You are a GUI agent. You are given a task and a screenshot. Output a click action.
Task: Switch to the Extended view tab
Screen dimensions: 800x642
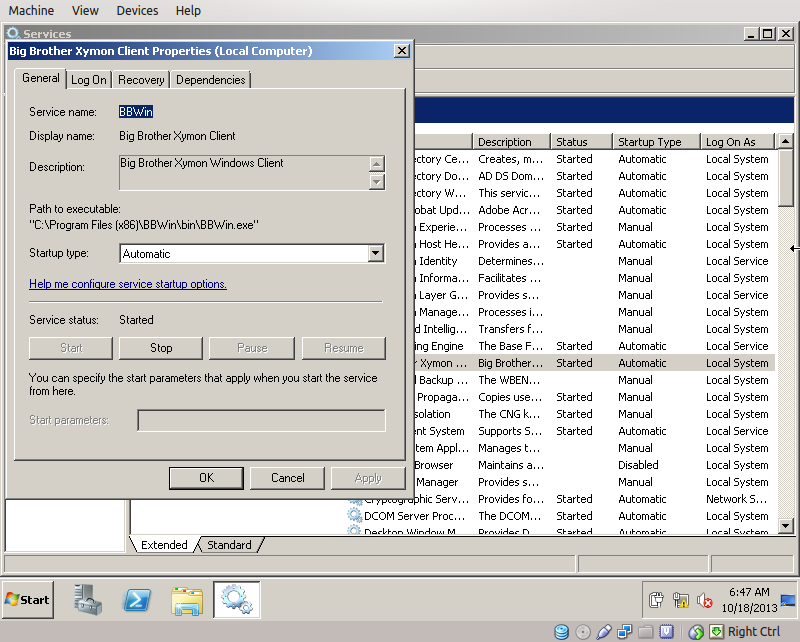[x=164, y=545]
